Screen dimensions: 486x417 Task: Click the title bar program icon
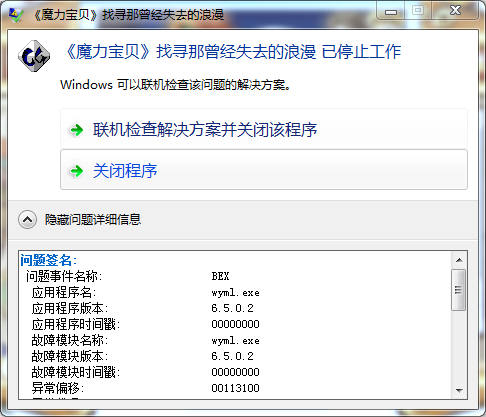pyautogui.click(x=16, y=15)
